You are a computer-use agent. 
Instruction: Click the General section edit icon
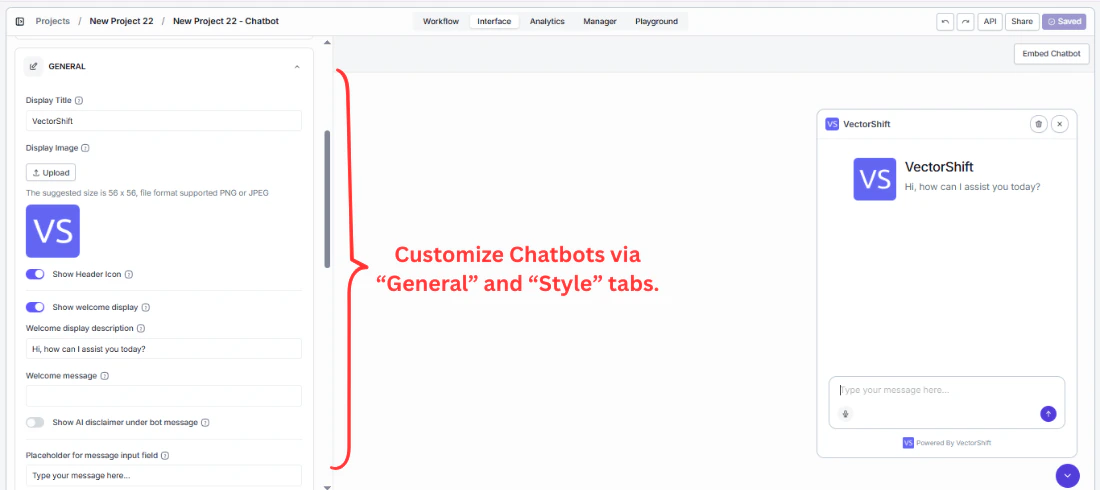pos(33,66)
